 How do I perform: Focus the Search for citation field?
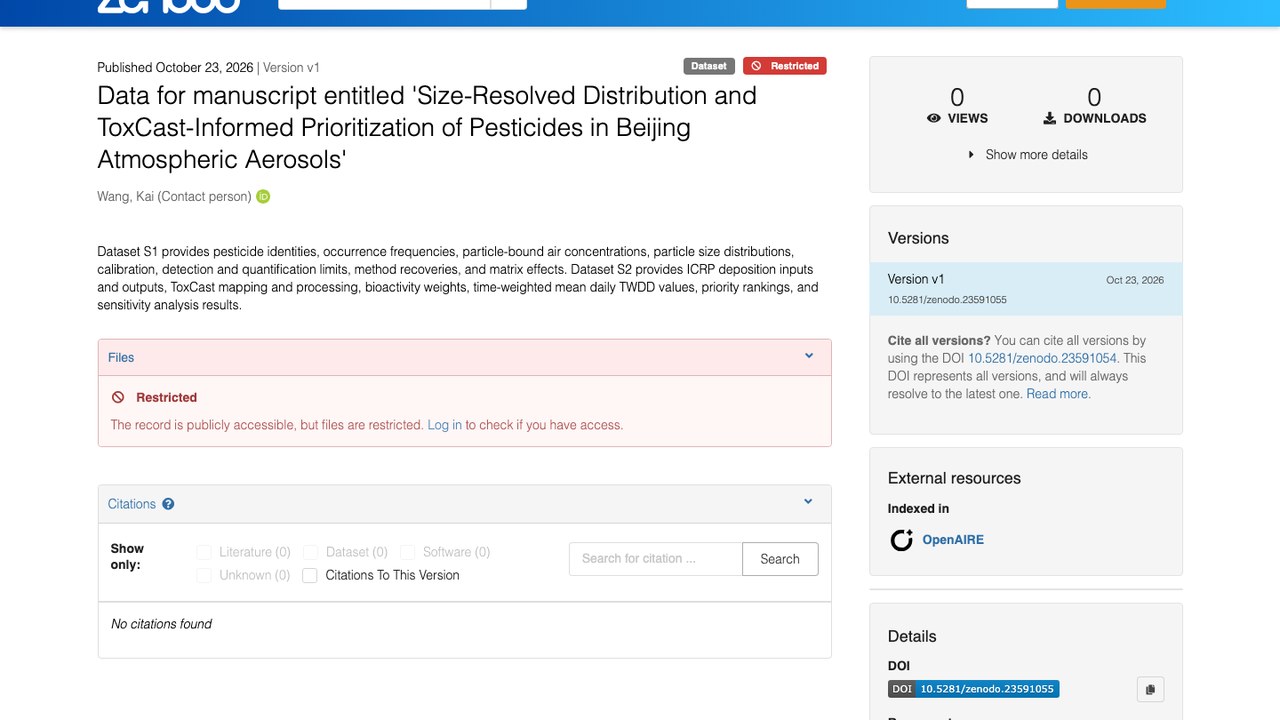point(656,559)
